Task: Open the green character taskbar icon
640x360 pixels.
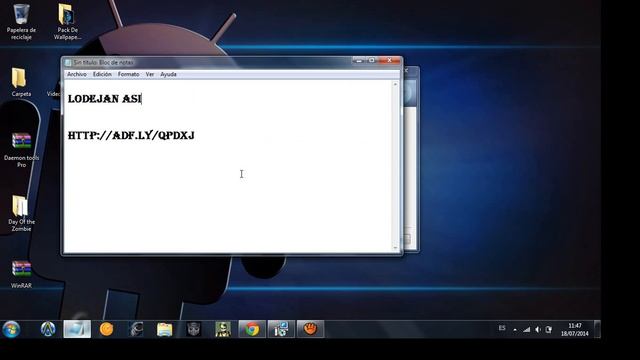Action: 223,329
